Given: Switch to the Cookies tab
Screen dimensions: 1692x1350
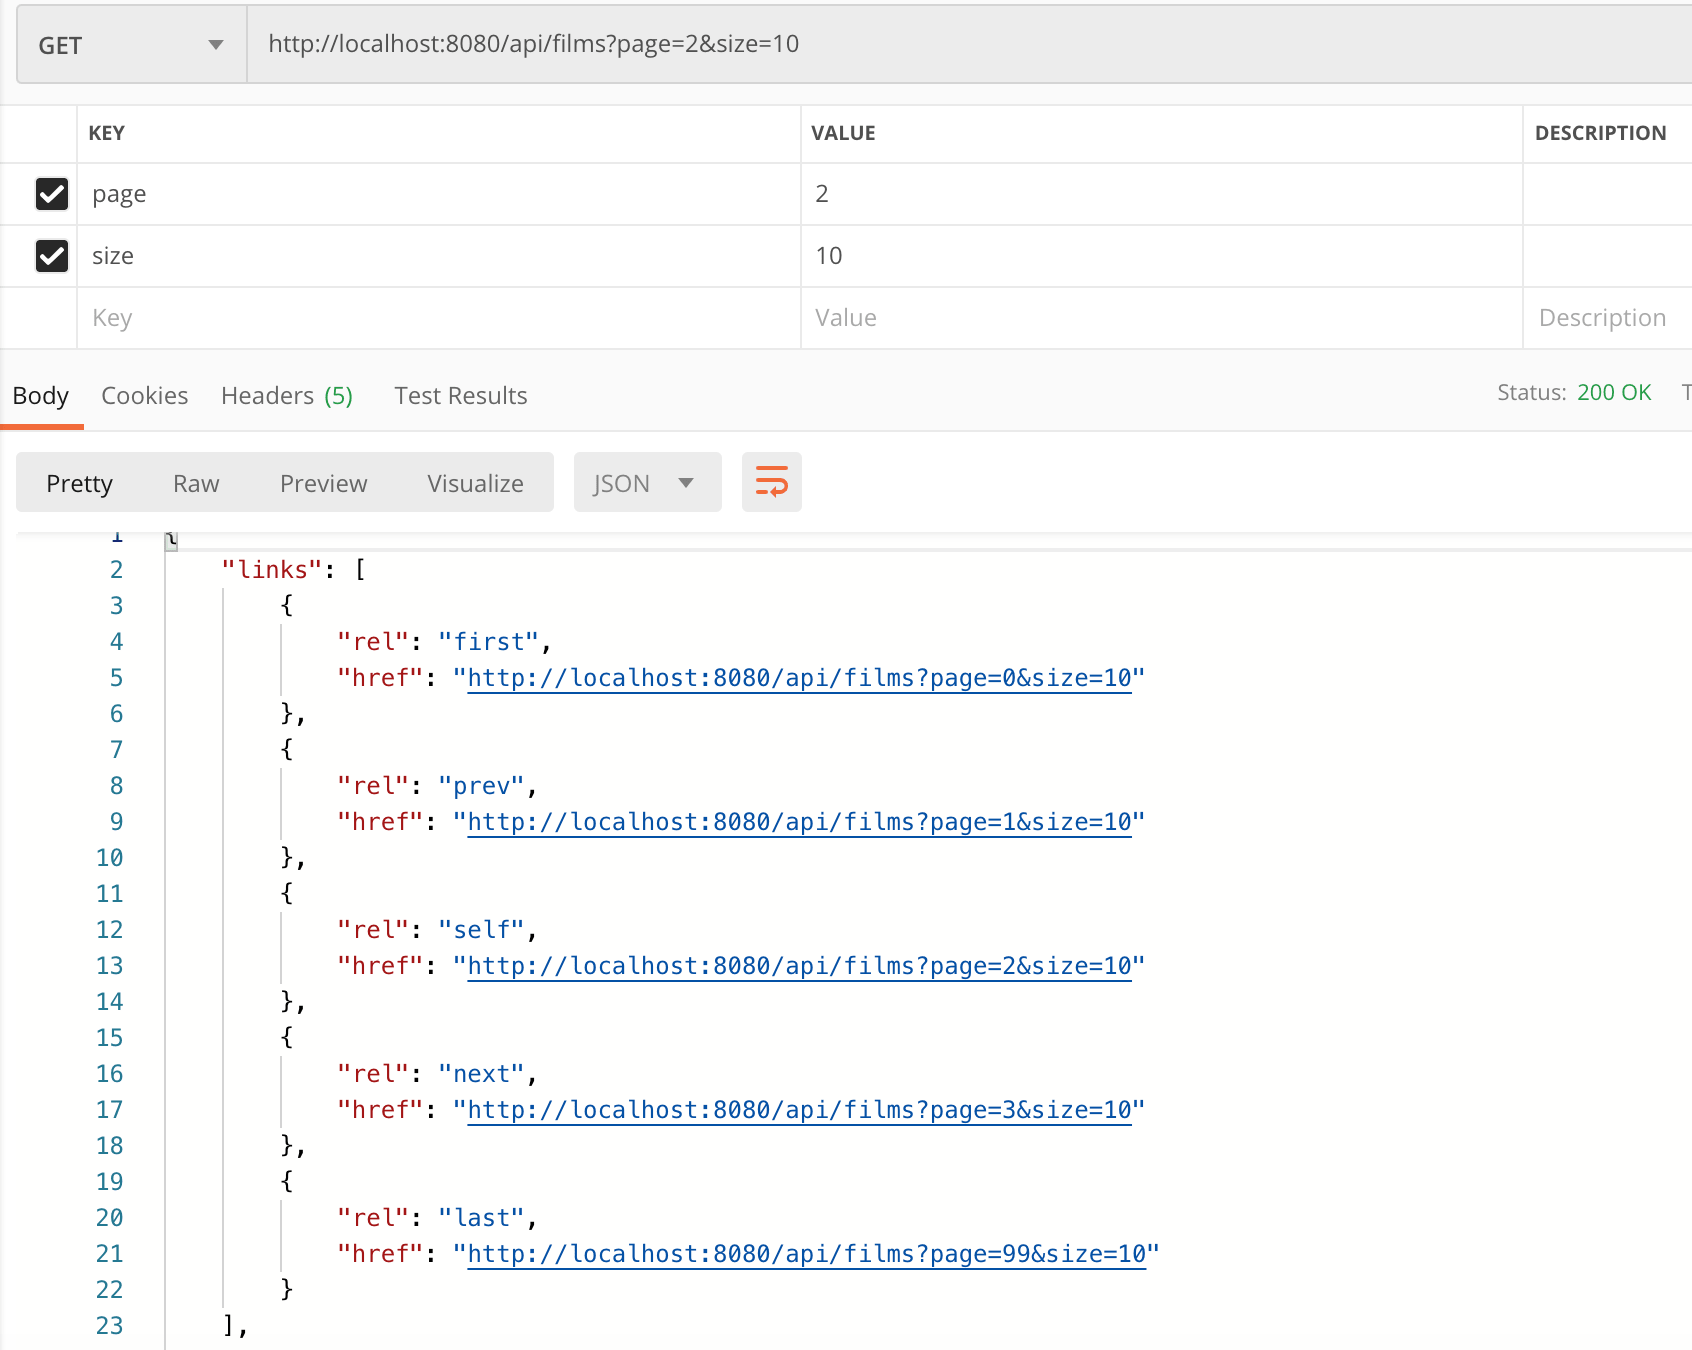Looking at the screenshot, I should pos(144,395).
